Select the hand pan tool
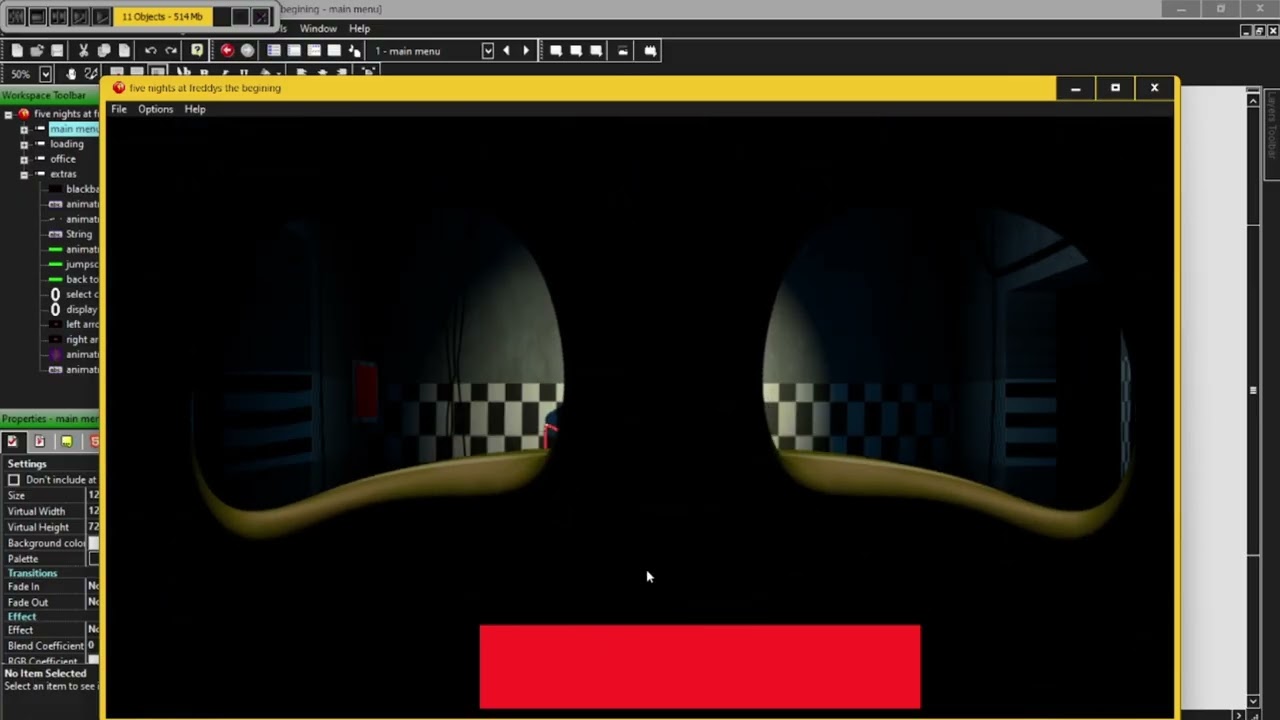 coord(71,74)
